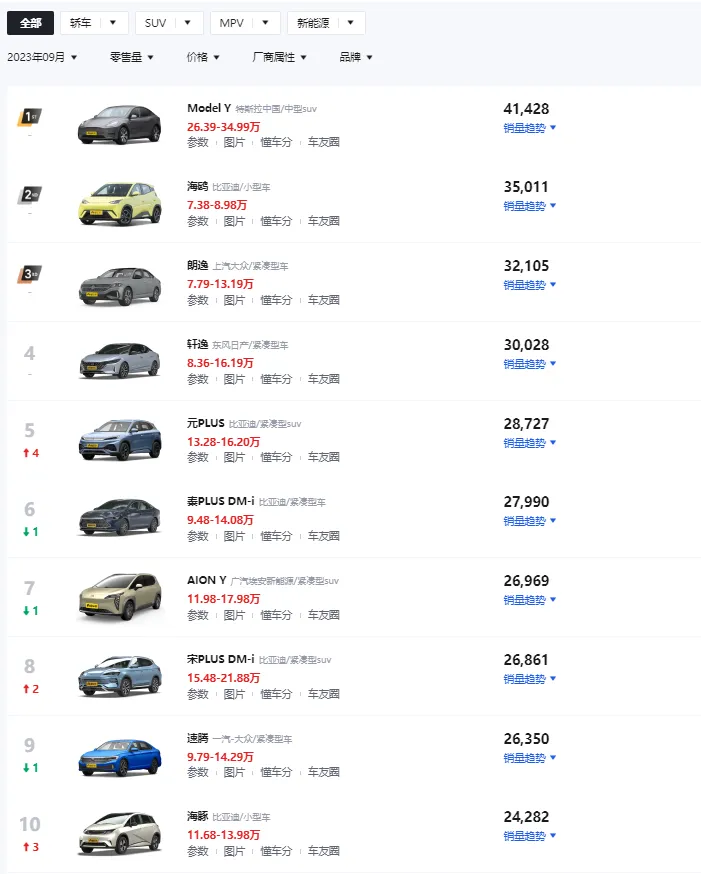This screenshot has width=701, height=874.
Task: Open the 2023年09月 date selector
Action: 42,57
